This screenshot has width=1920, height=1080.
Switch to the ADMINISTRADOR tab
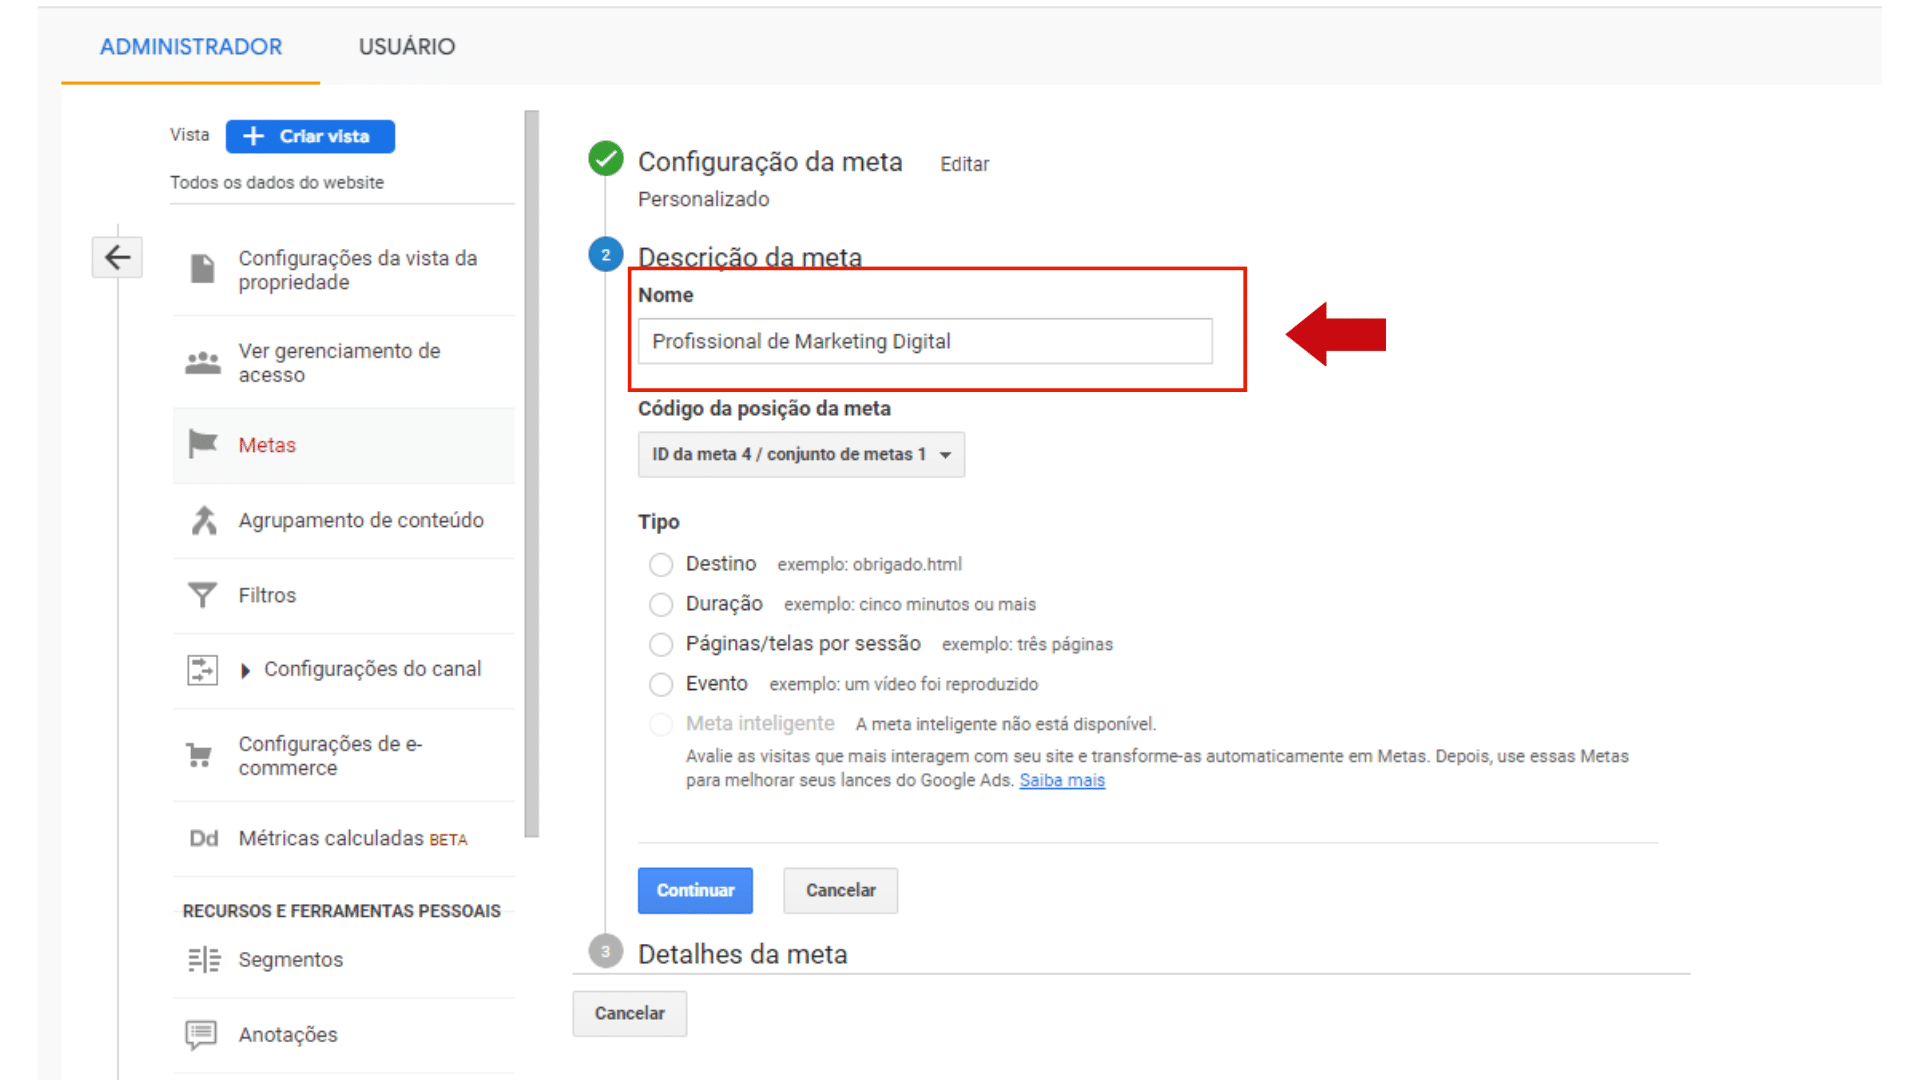click(x=191, y=46)
